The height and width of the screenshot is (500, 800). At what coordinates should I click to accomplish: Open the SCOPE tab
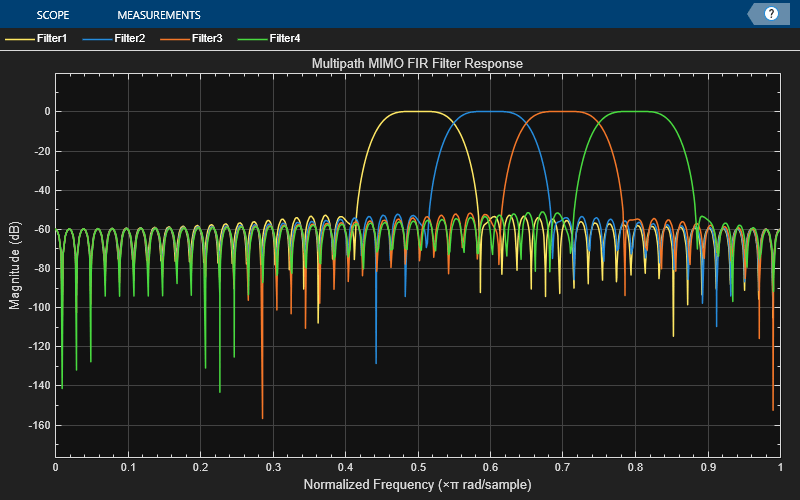tap(54, 15)
